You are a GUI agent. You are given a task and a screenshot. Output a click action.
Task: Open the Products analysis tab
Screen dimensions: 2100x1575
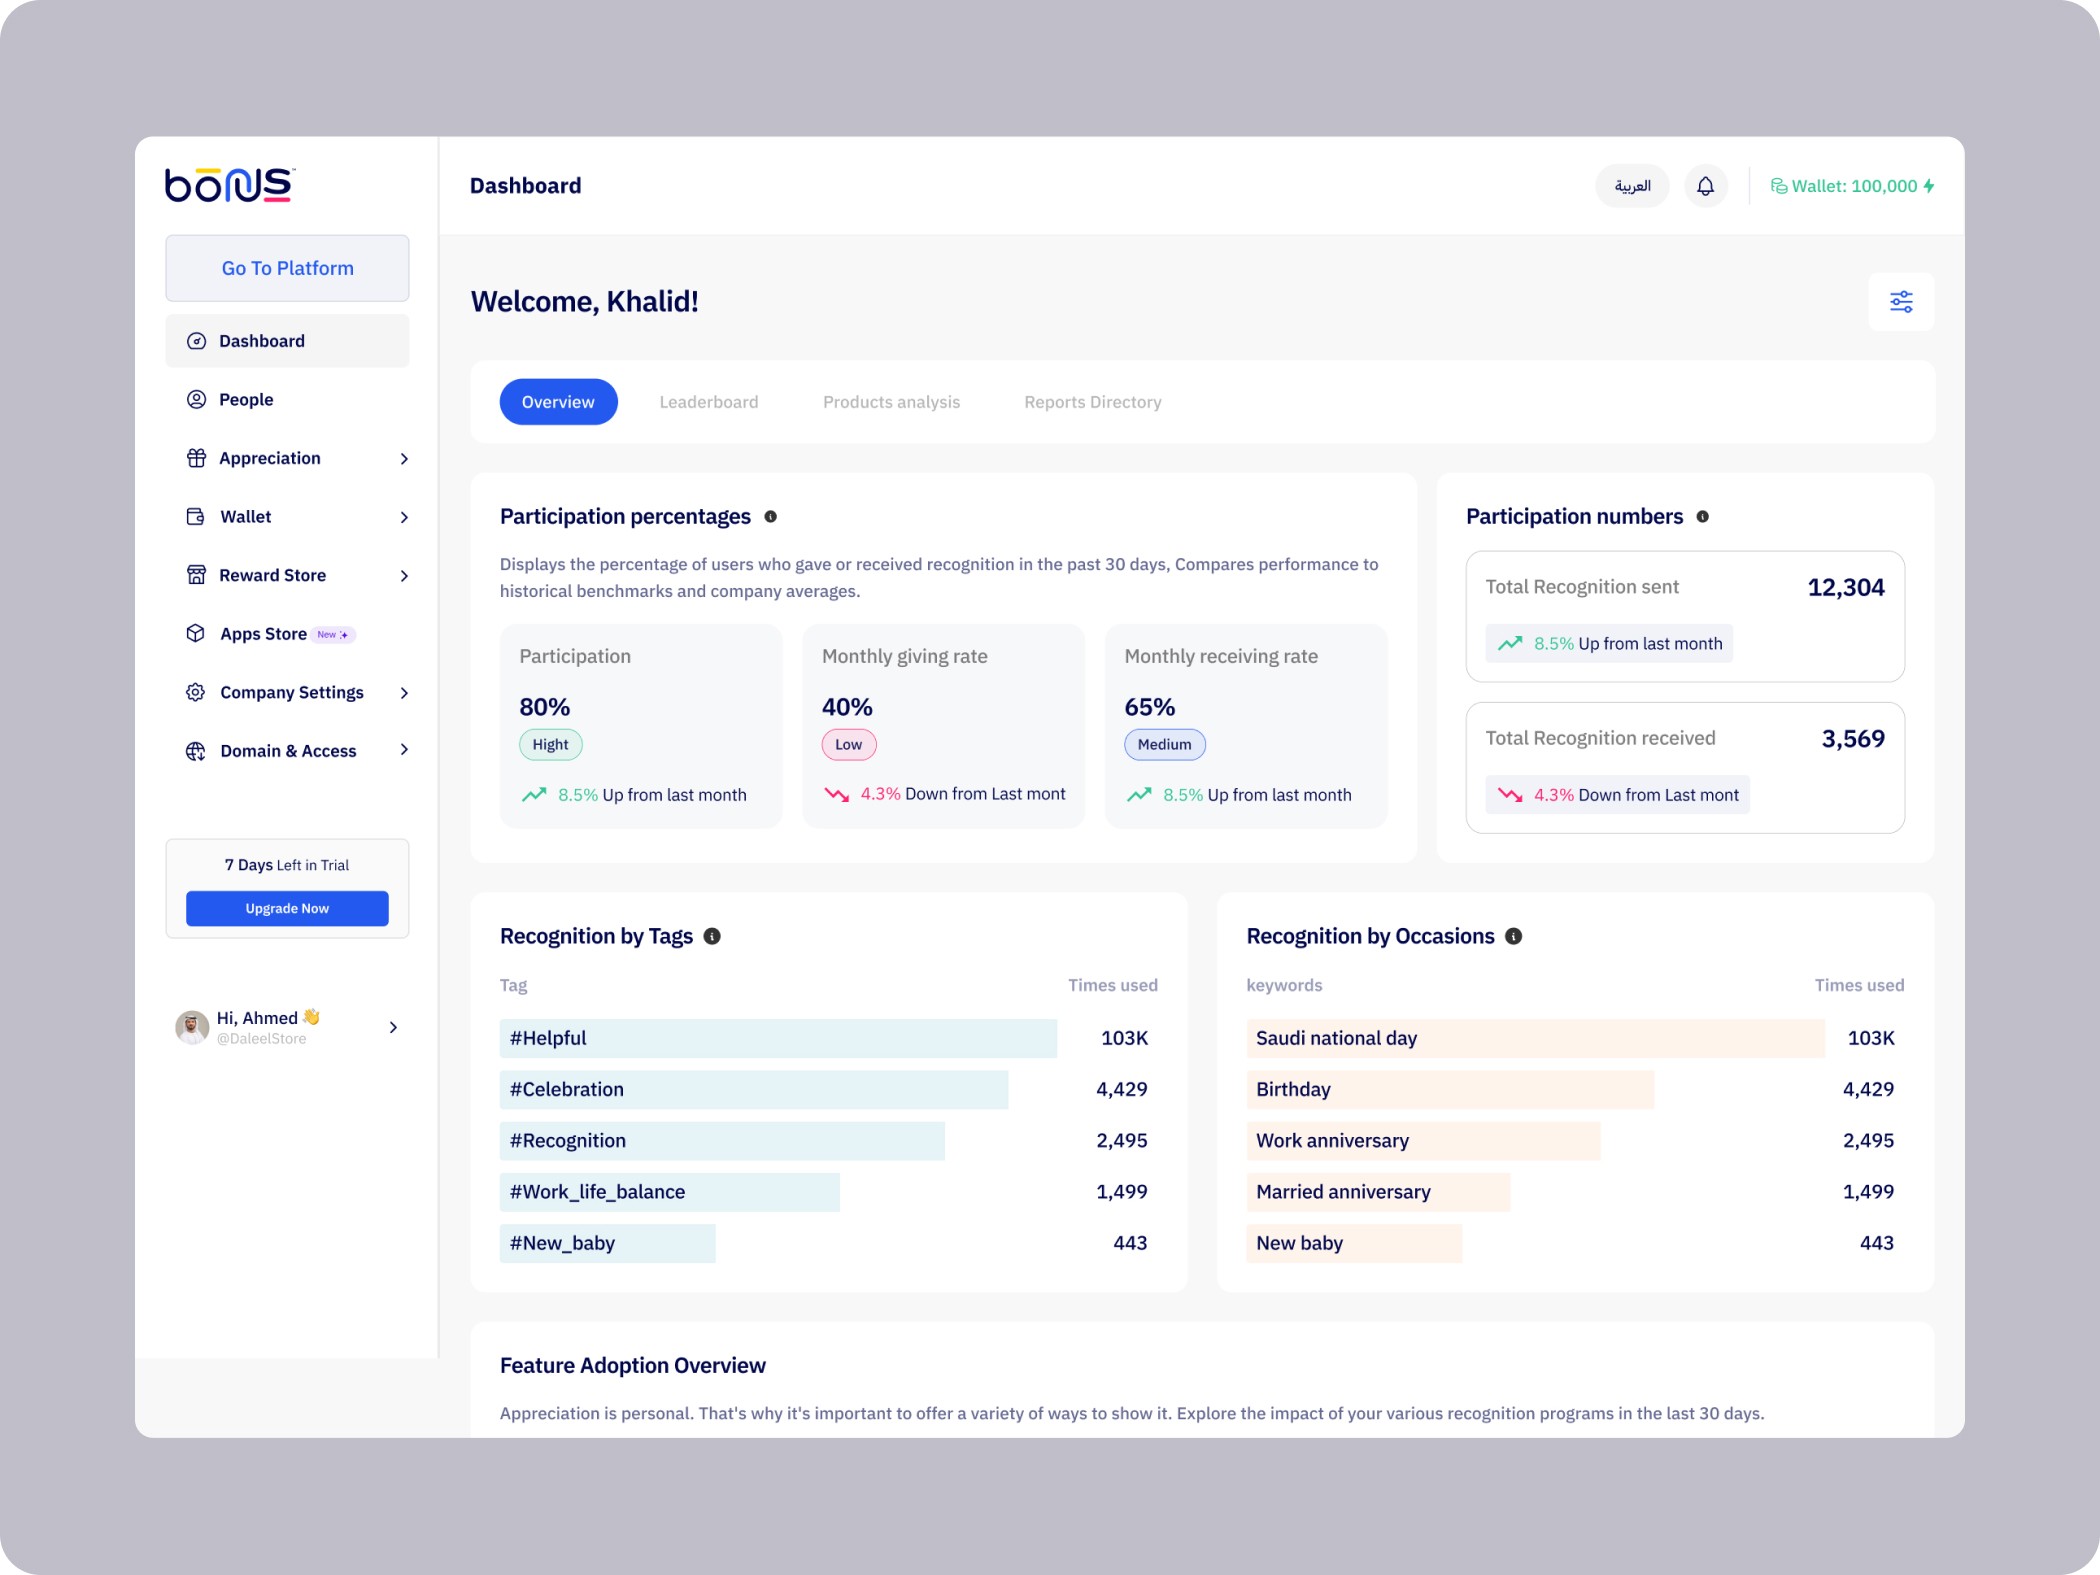click(890, 402)
